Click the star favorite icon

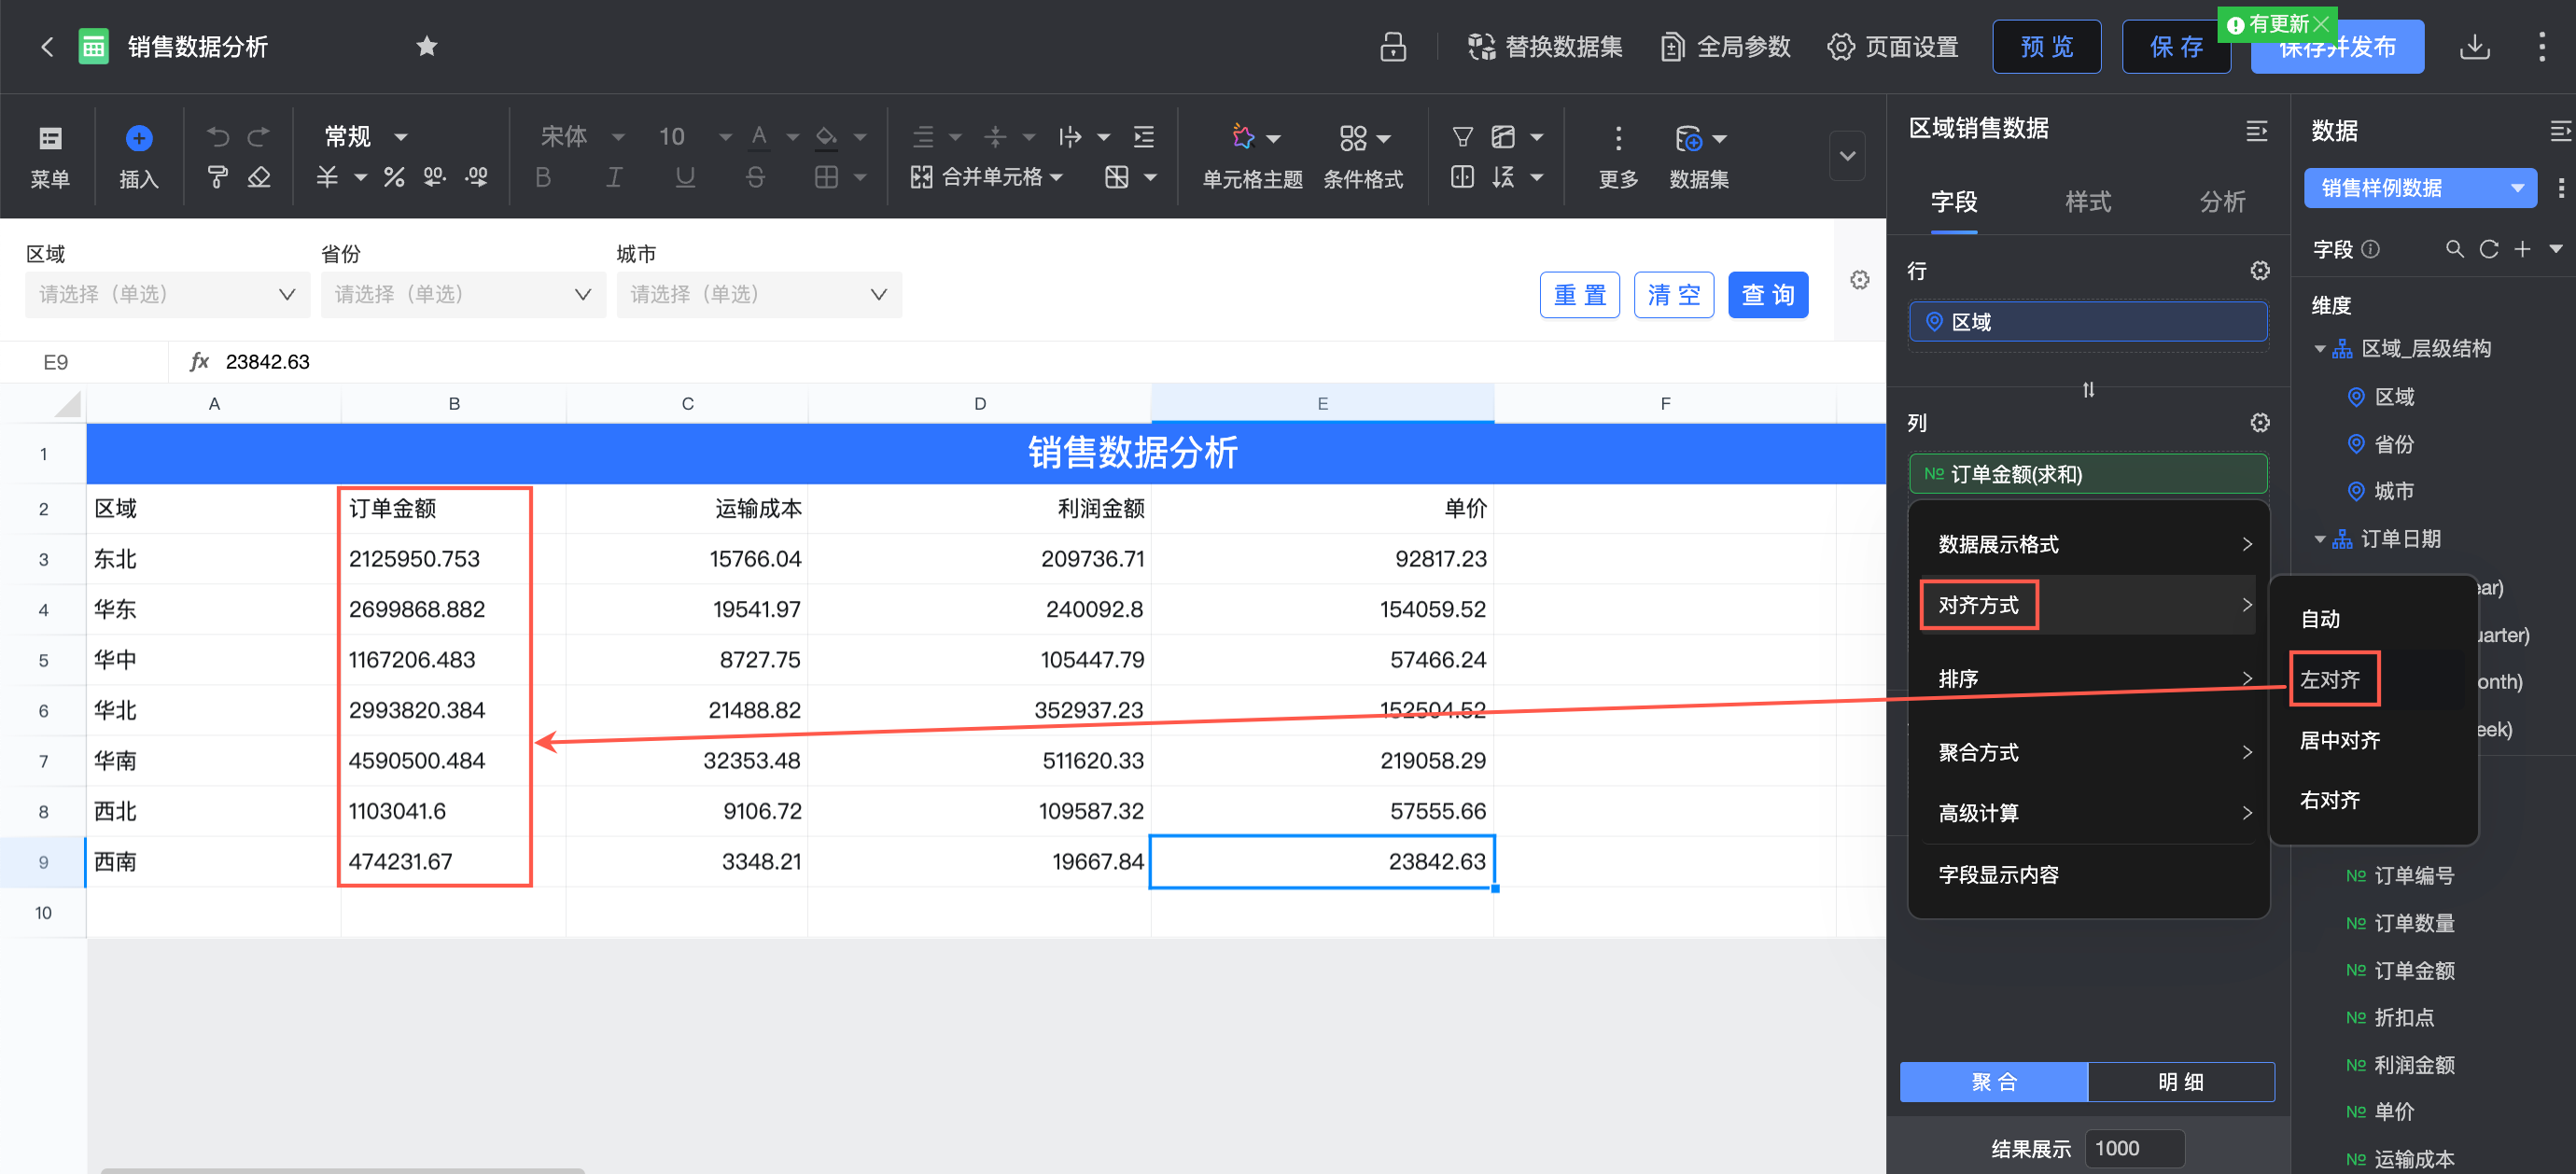tap(426, 46)
